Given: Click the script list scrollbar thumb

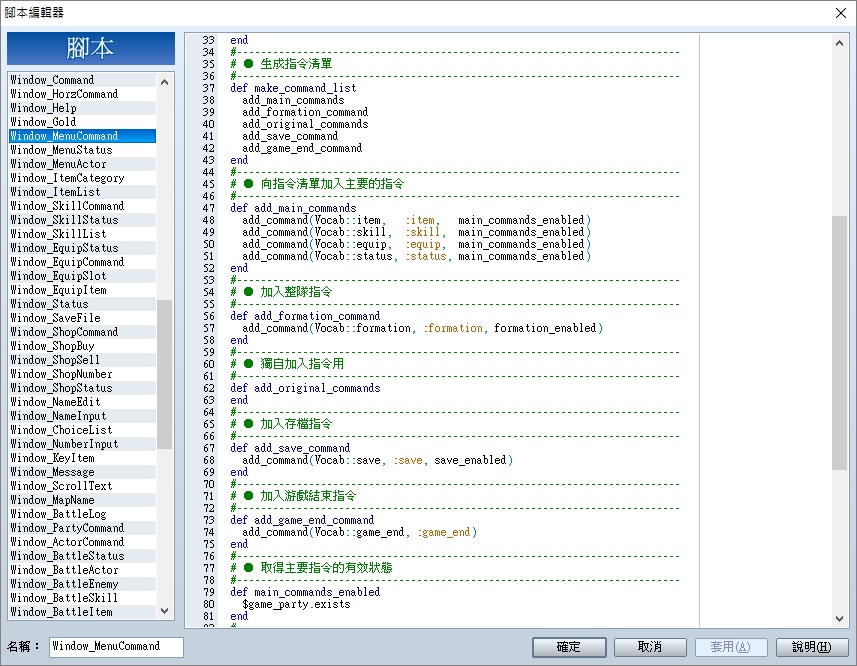Looking at the screenshot, I should 165,374.
